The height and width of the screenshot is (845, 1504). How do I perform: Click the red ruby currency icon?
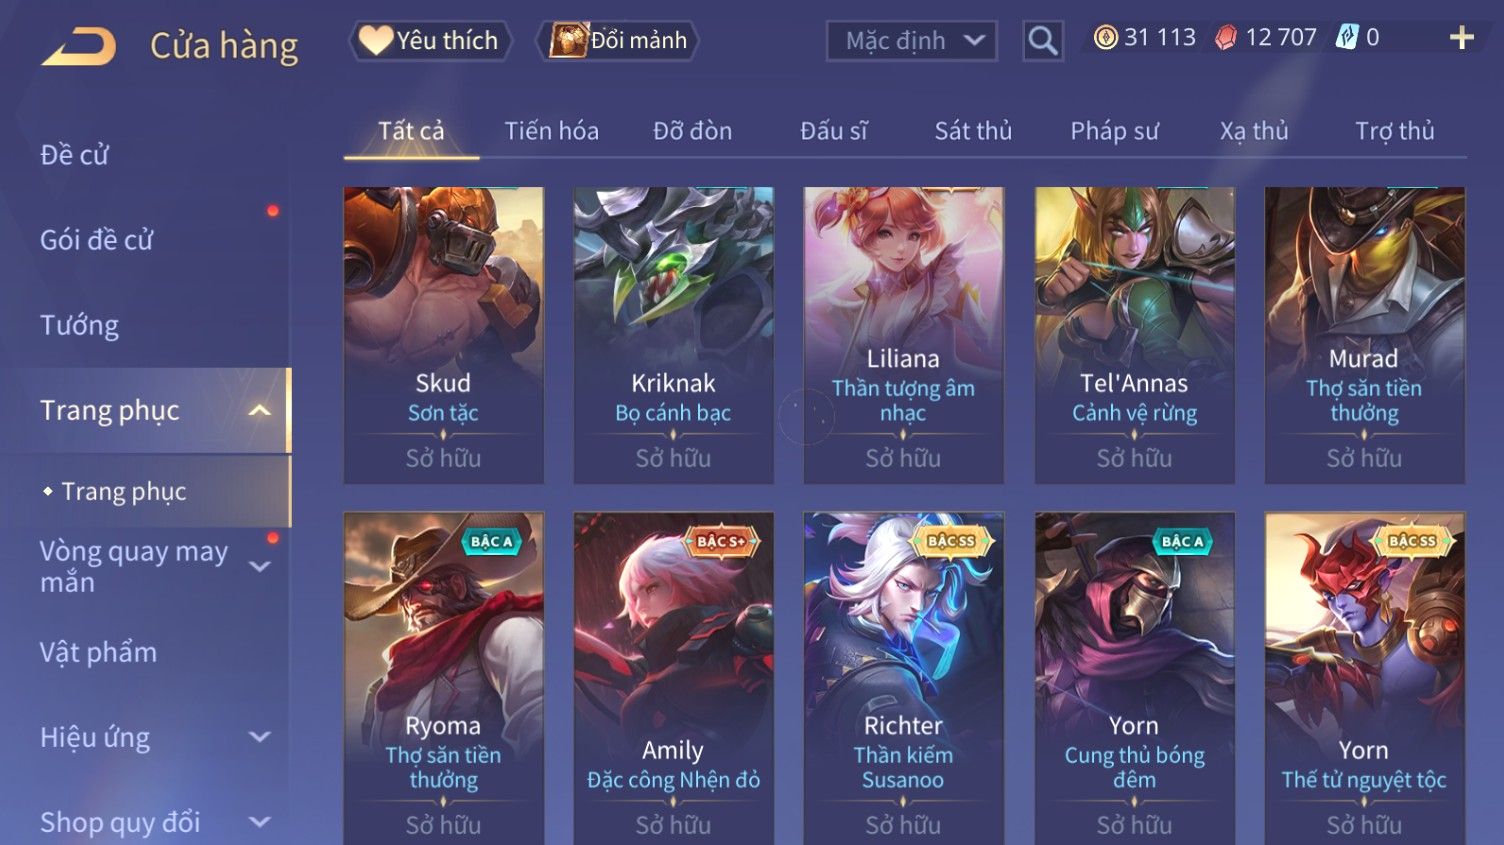[x=1226, y=38]
